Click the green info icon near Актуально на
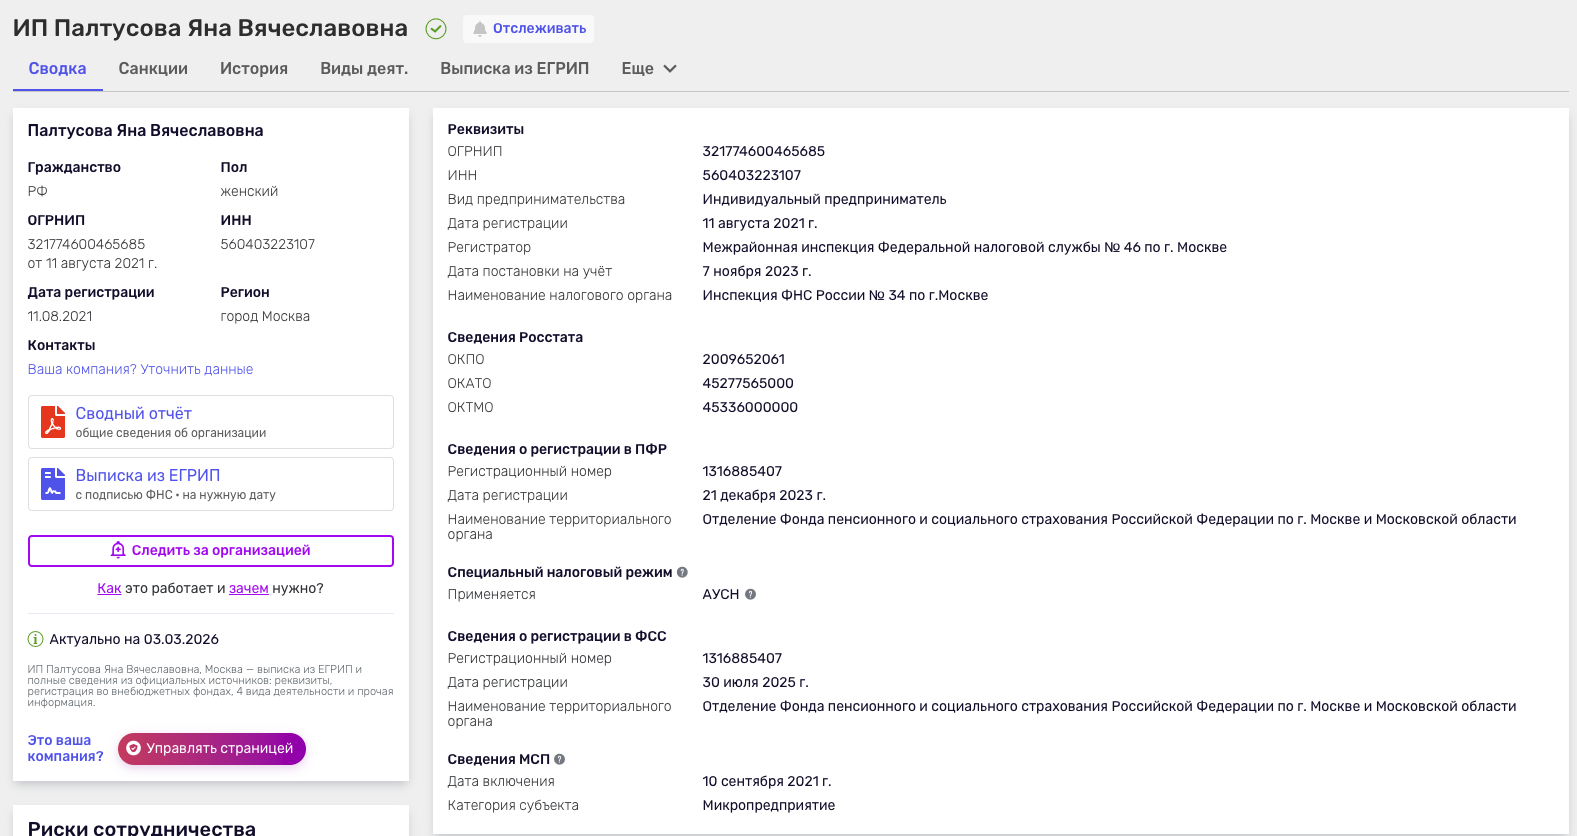 pyautogui.click(x=35, y=639)
